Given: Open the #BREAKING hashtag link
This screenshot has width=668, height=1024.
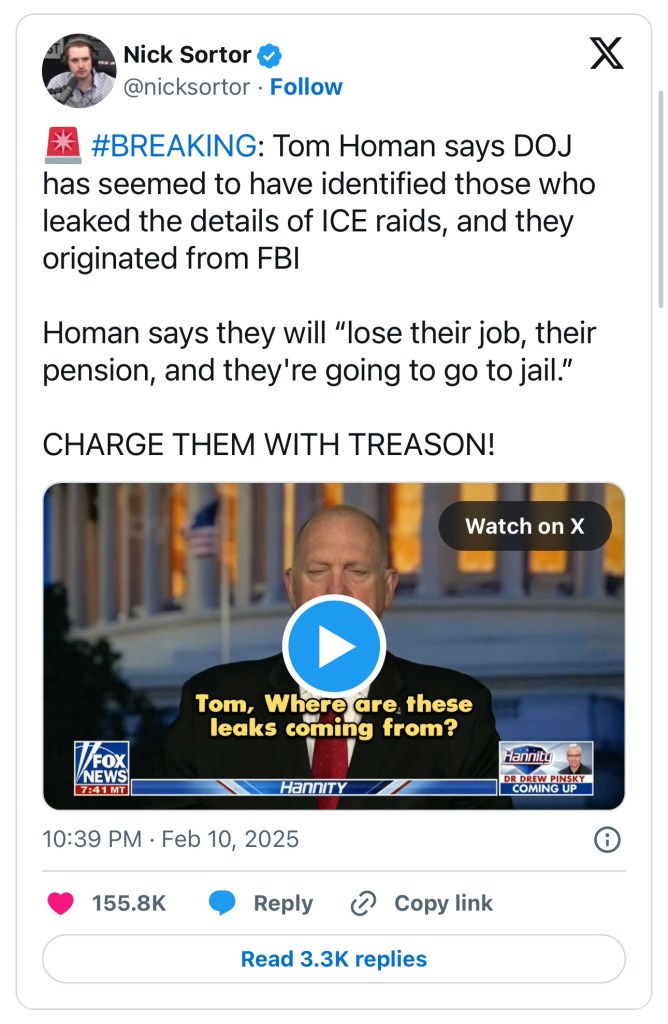Looking at the screenshot, I should [x=174, y=146].
